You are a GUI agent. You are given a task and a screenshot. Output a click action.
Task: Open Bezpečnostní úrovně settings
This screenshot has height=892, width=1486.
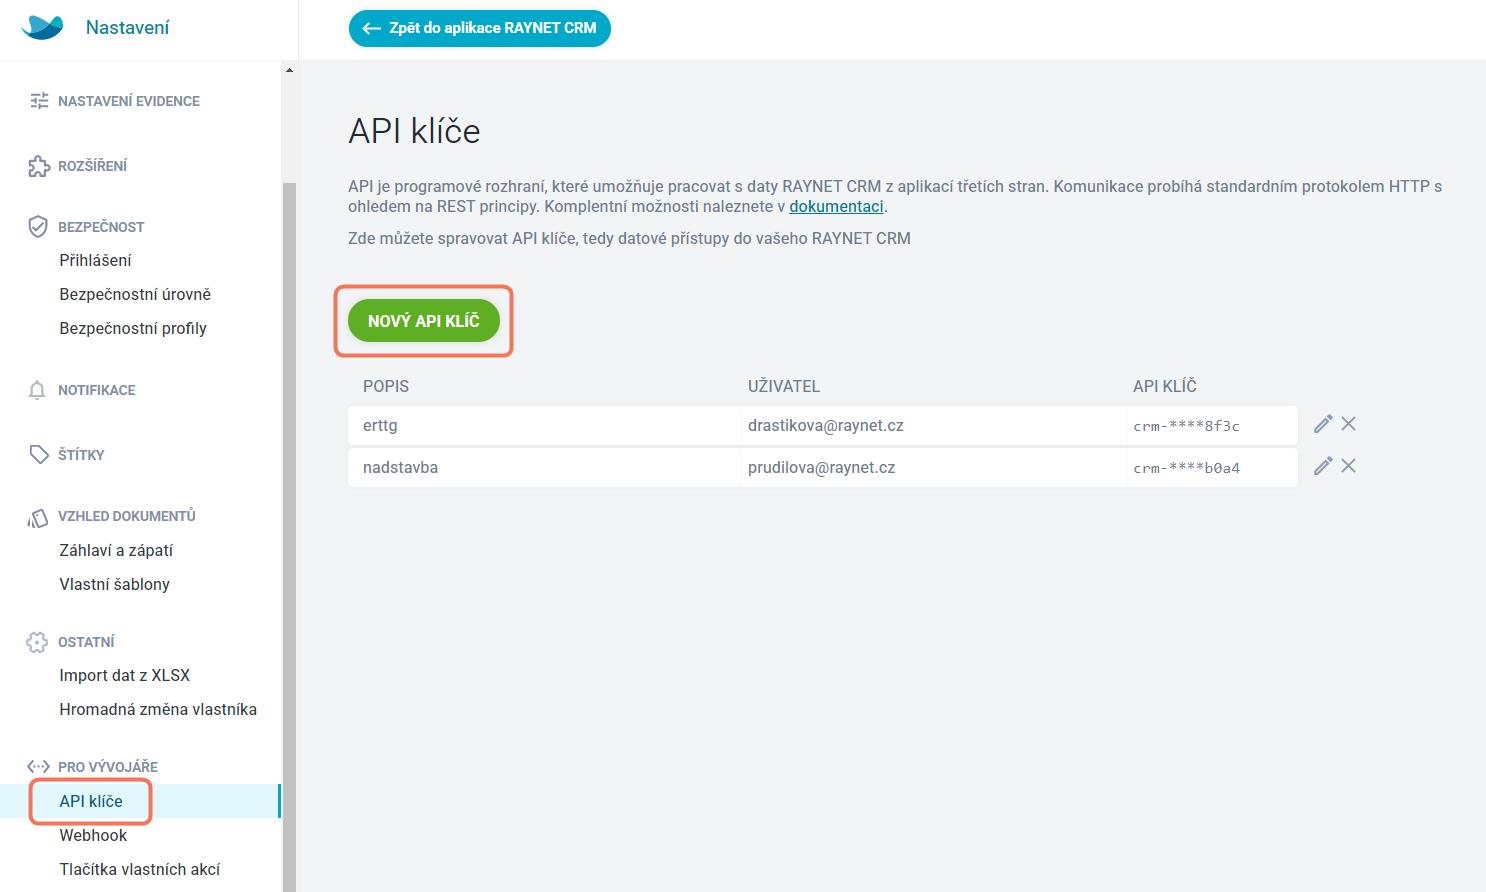coord(135,295)
